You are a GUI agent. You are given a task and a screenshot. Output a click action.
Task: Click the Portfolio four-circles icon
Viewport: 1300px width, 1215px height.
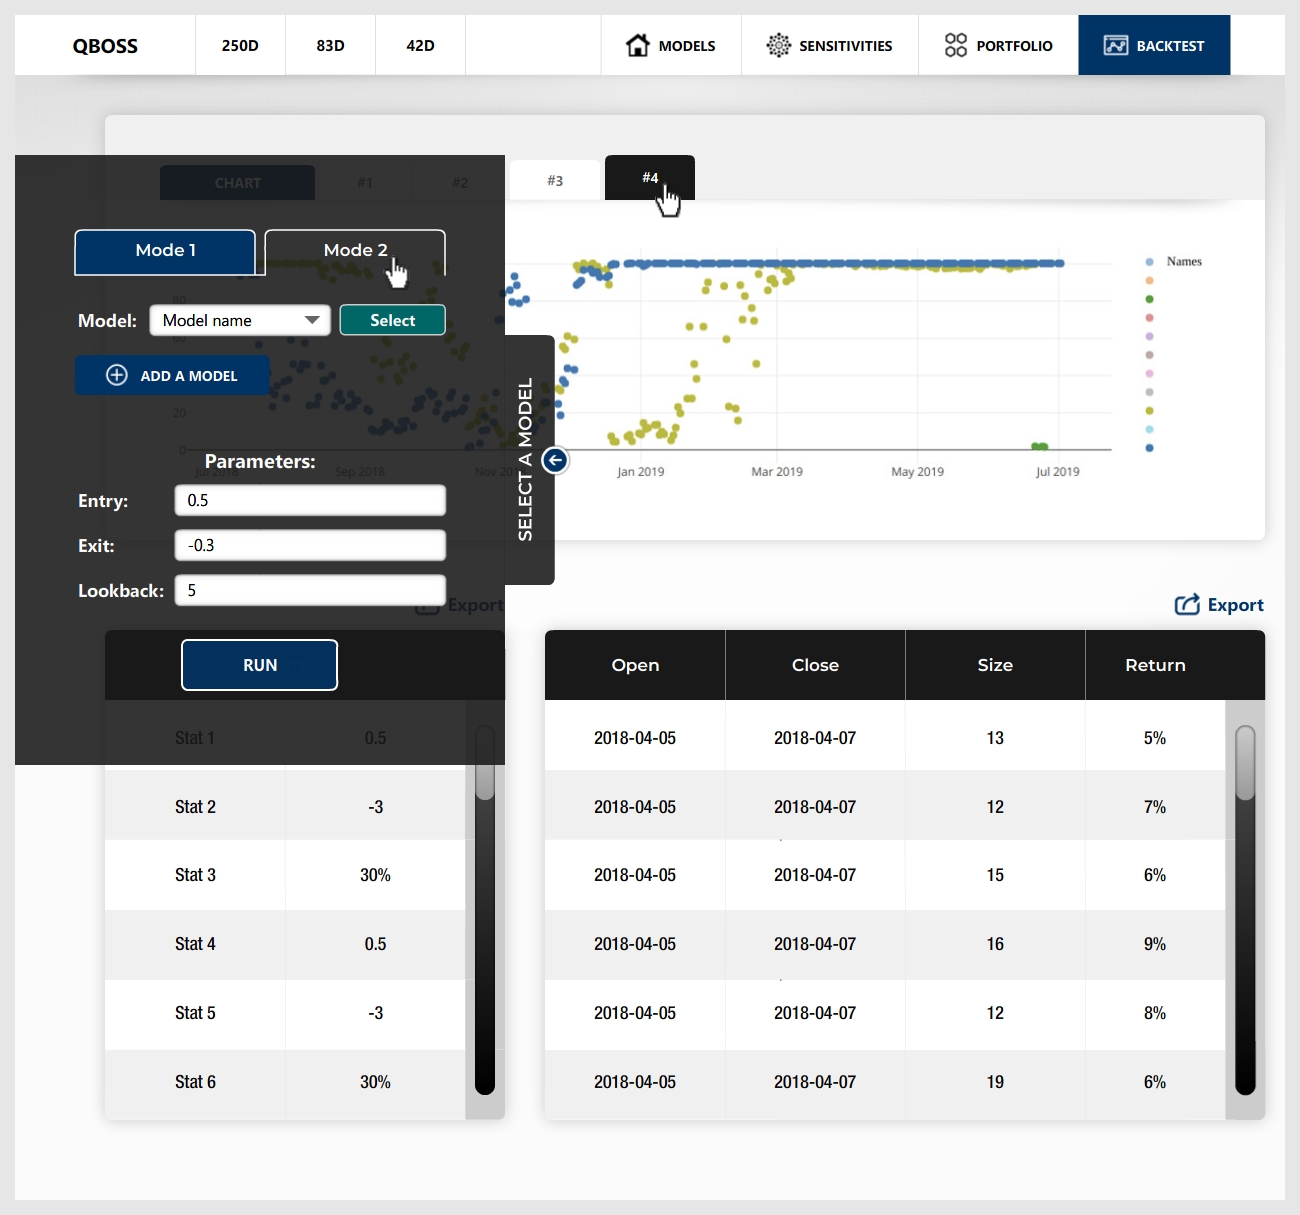pyautogui.click(x=955, y=45)
